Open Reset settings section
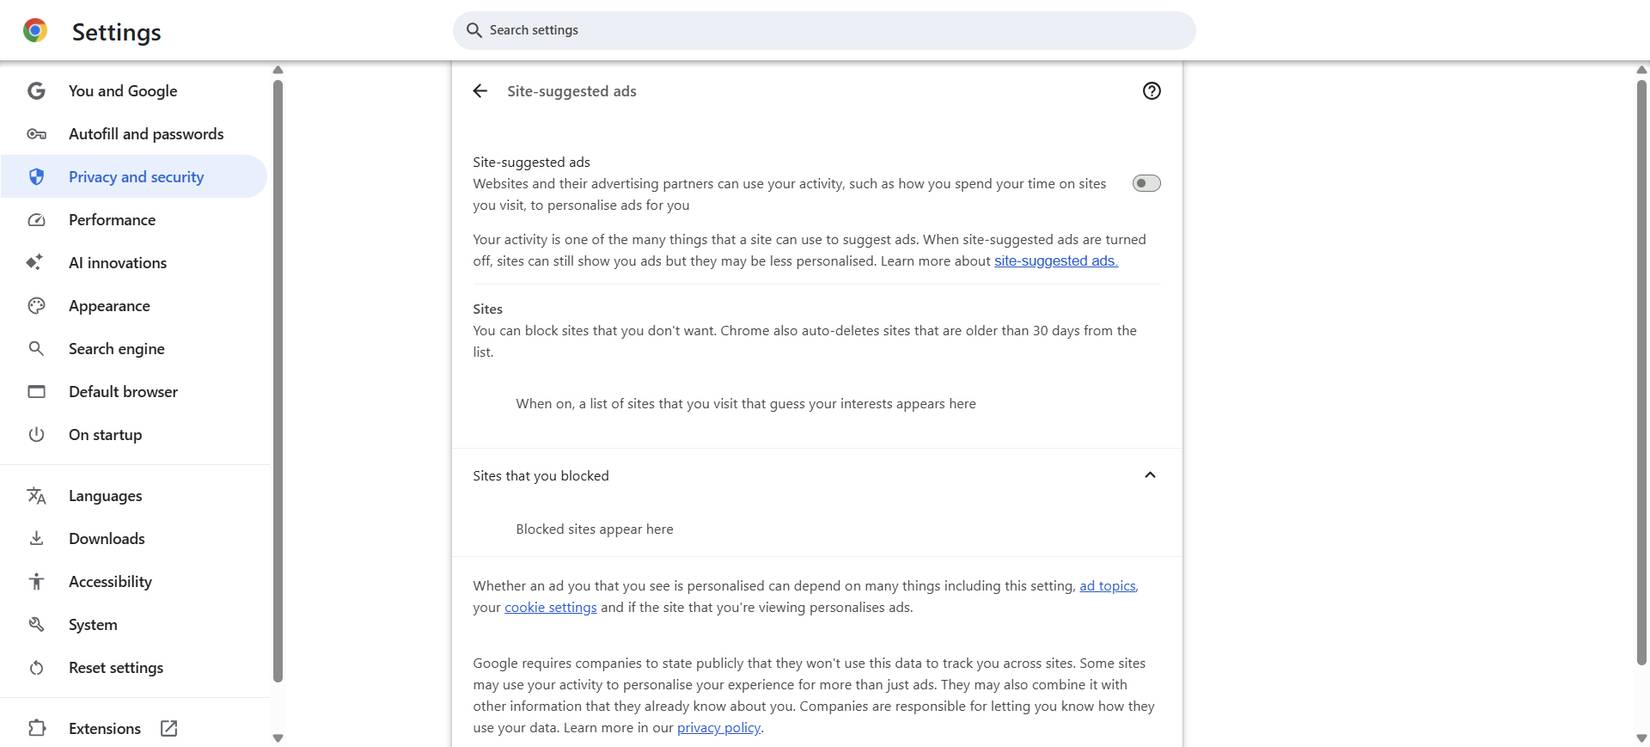Viewport: 1650px width, 747px height. click(115, 668)
